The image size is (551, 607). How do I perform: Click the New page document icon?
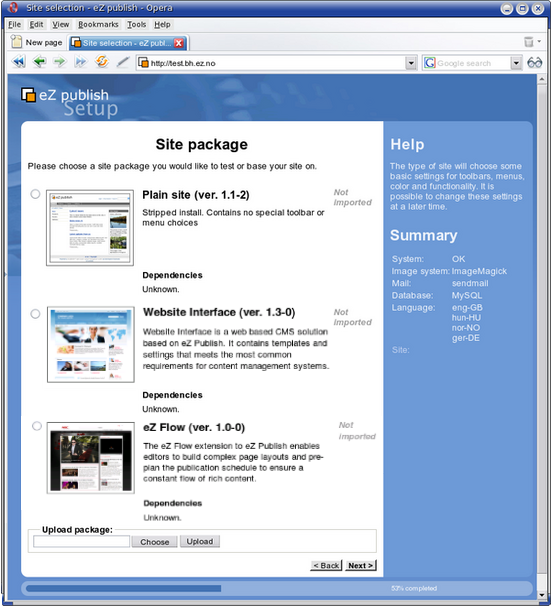coord(17,42)
